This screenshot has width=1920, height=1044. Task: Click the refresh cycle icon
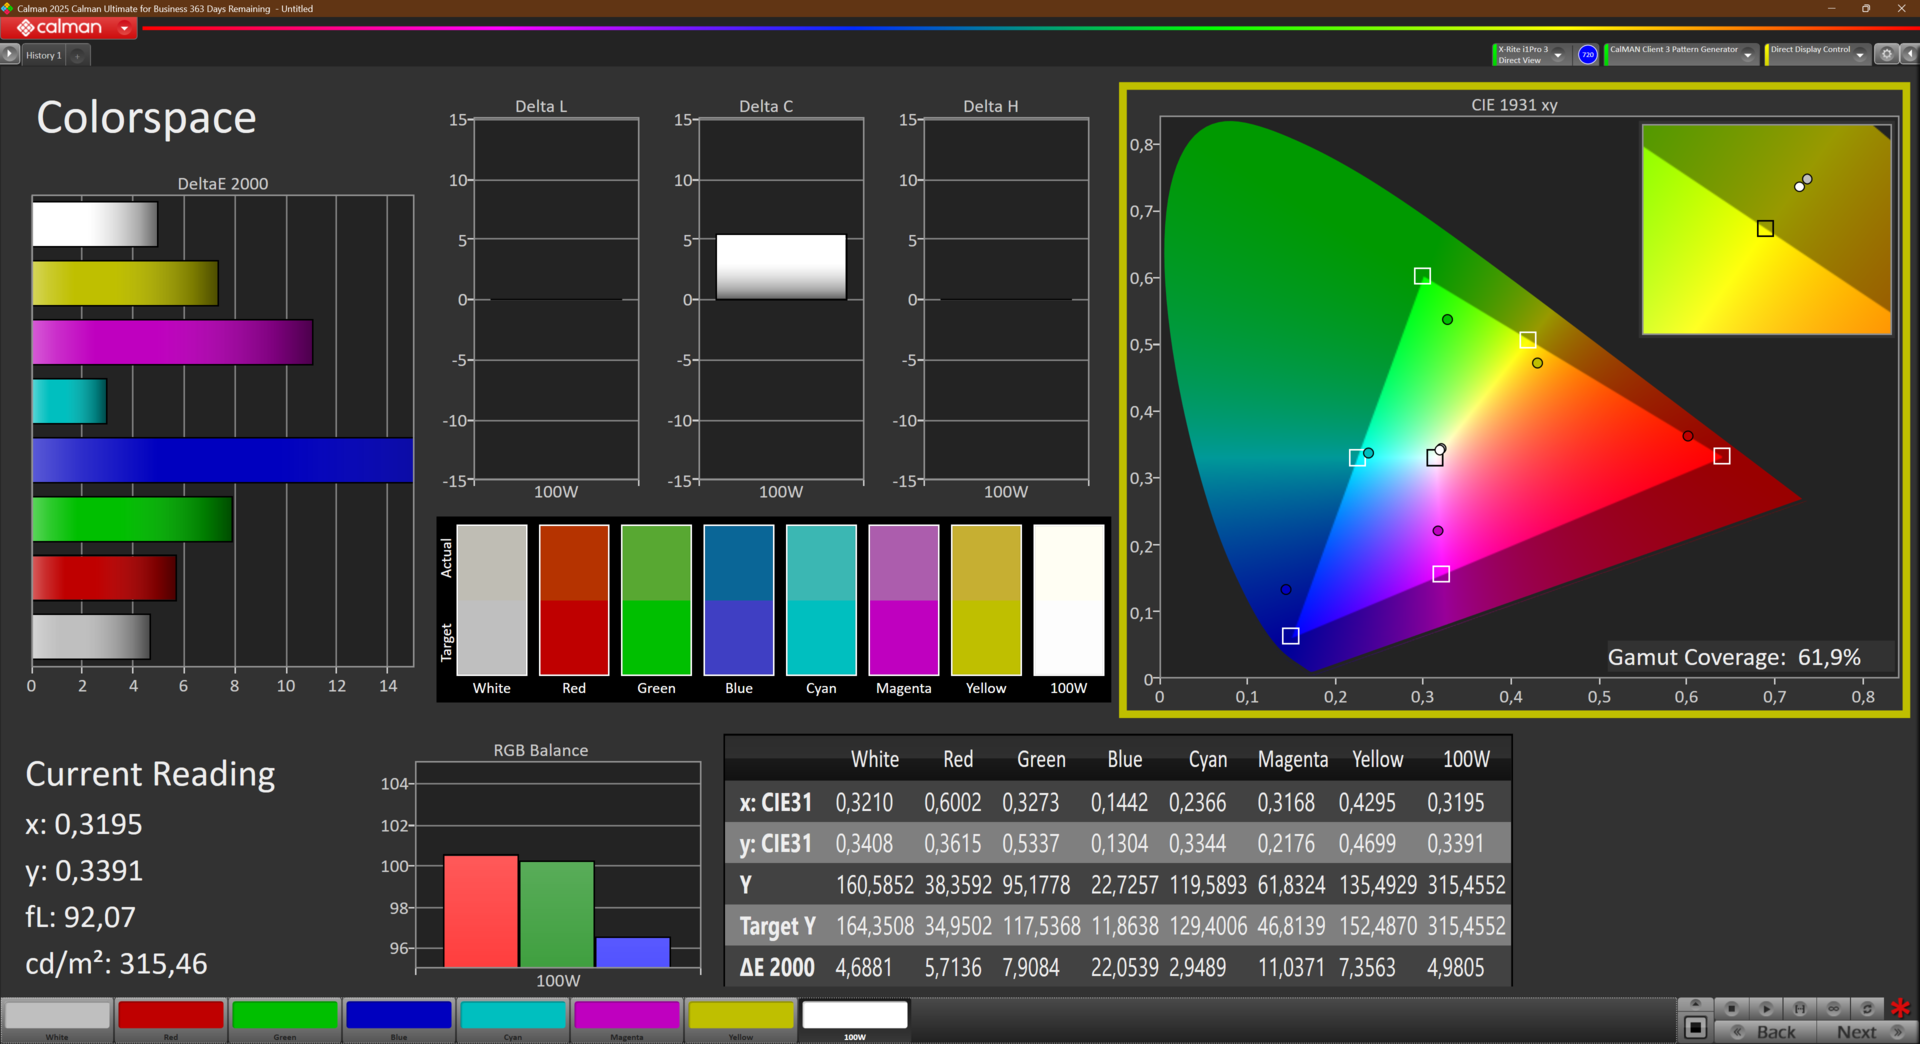(x=1867, y=1008)
